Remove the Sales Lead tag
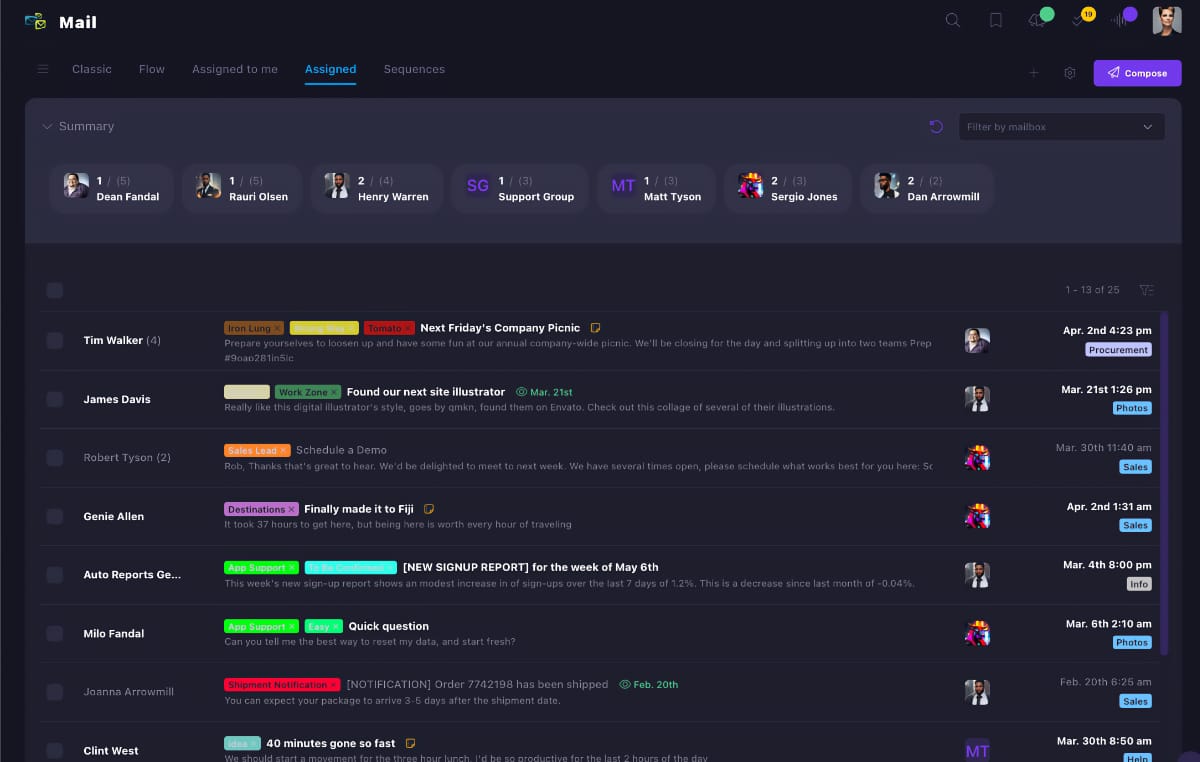1200x762 pixels. click(x=284, y=451)
